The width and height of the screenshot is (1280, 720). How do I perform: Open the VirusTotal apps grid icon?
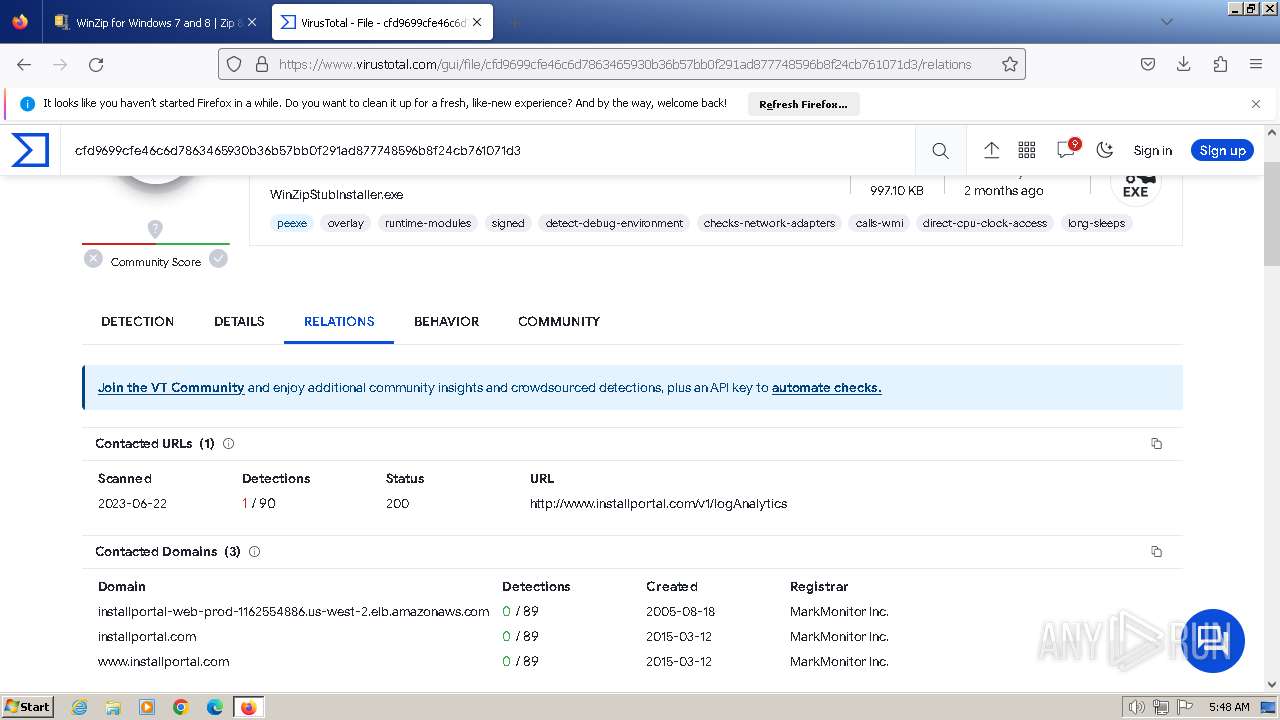click(x=1027, y=150)
